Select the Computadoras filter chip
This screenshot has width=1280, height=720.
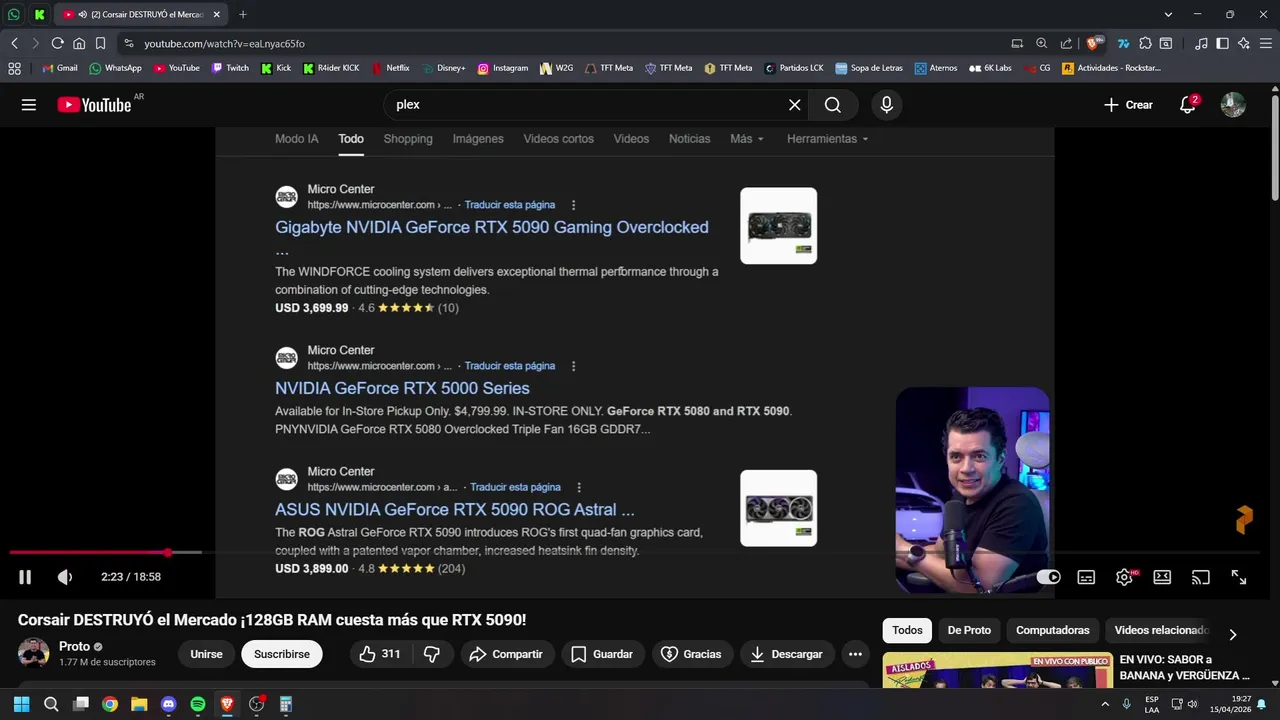[1053, 630]
